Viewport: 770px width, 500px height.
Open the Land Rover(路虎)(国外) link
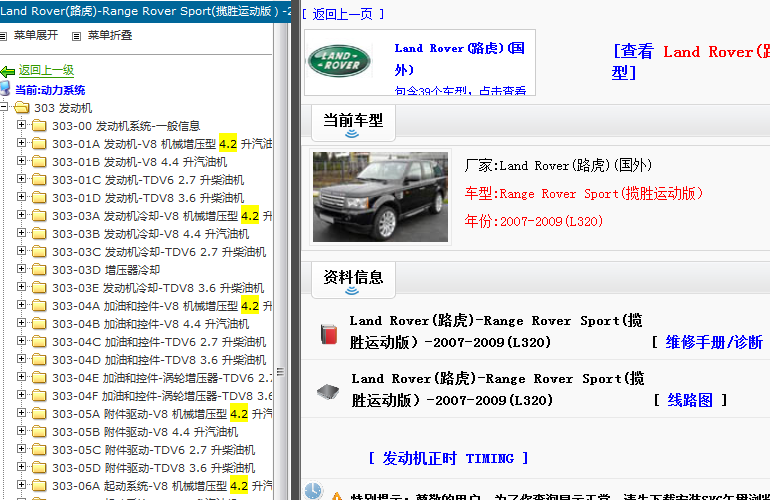click(460, 59)
